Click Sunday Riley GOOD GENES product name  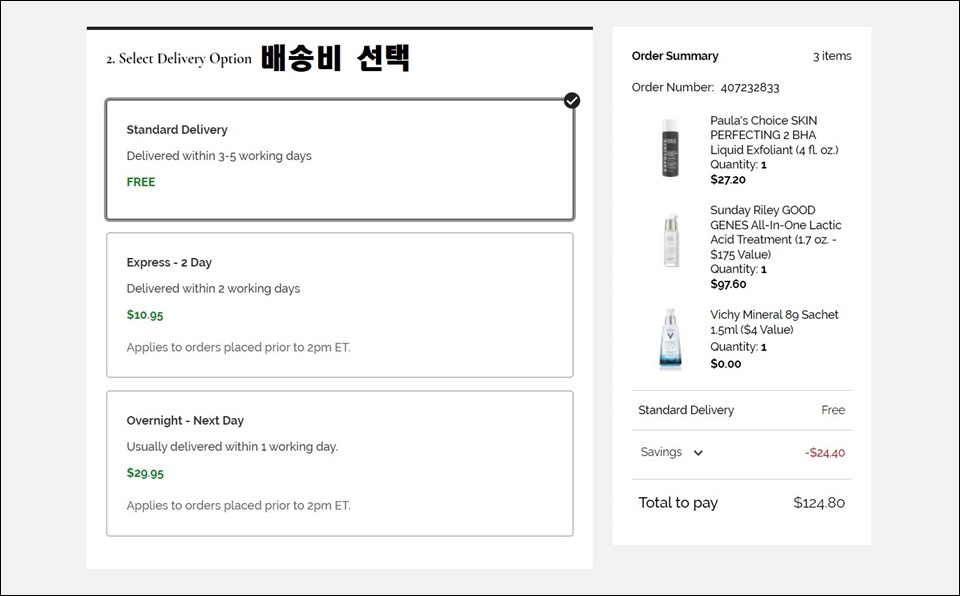click(x=776, y=232)
